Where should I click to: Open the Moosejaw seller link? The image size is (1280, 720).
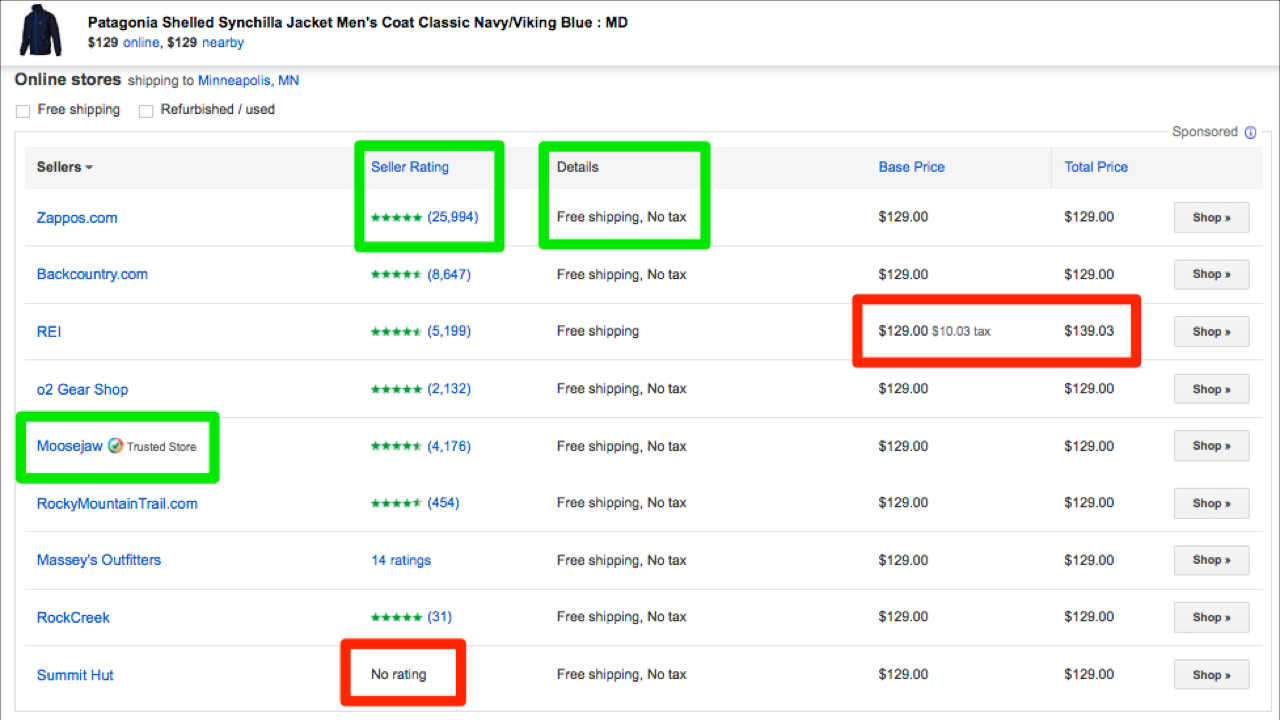(70, 446)
